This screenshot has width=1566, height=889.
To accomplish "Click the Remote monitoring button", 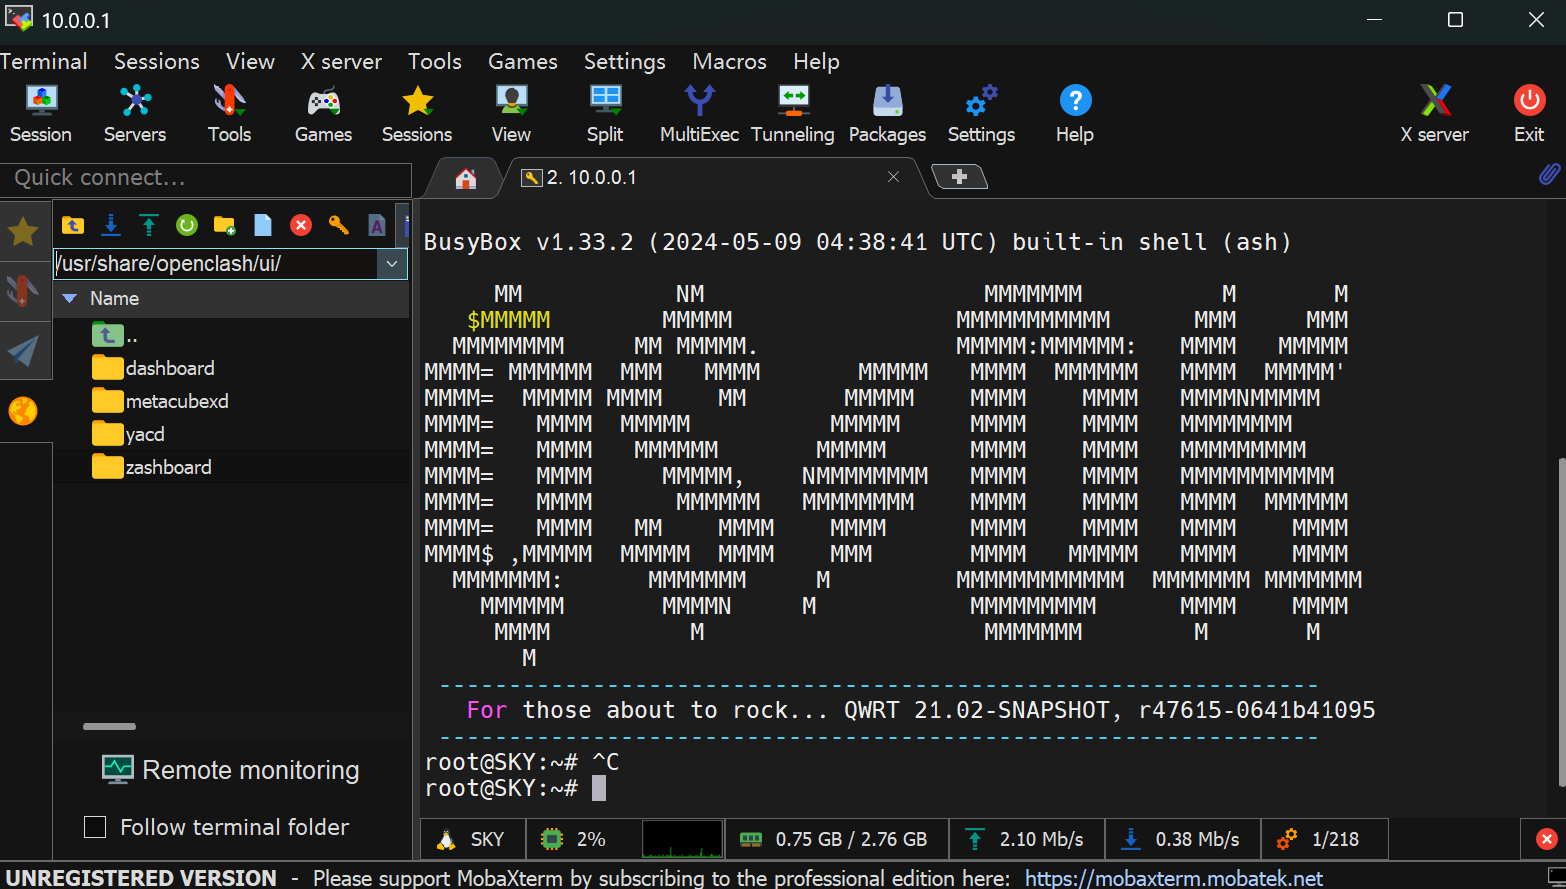I will click(231, 770).
